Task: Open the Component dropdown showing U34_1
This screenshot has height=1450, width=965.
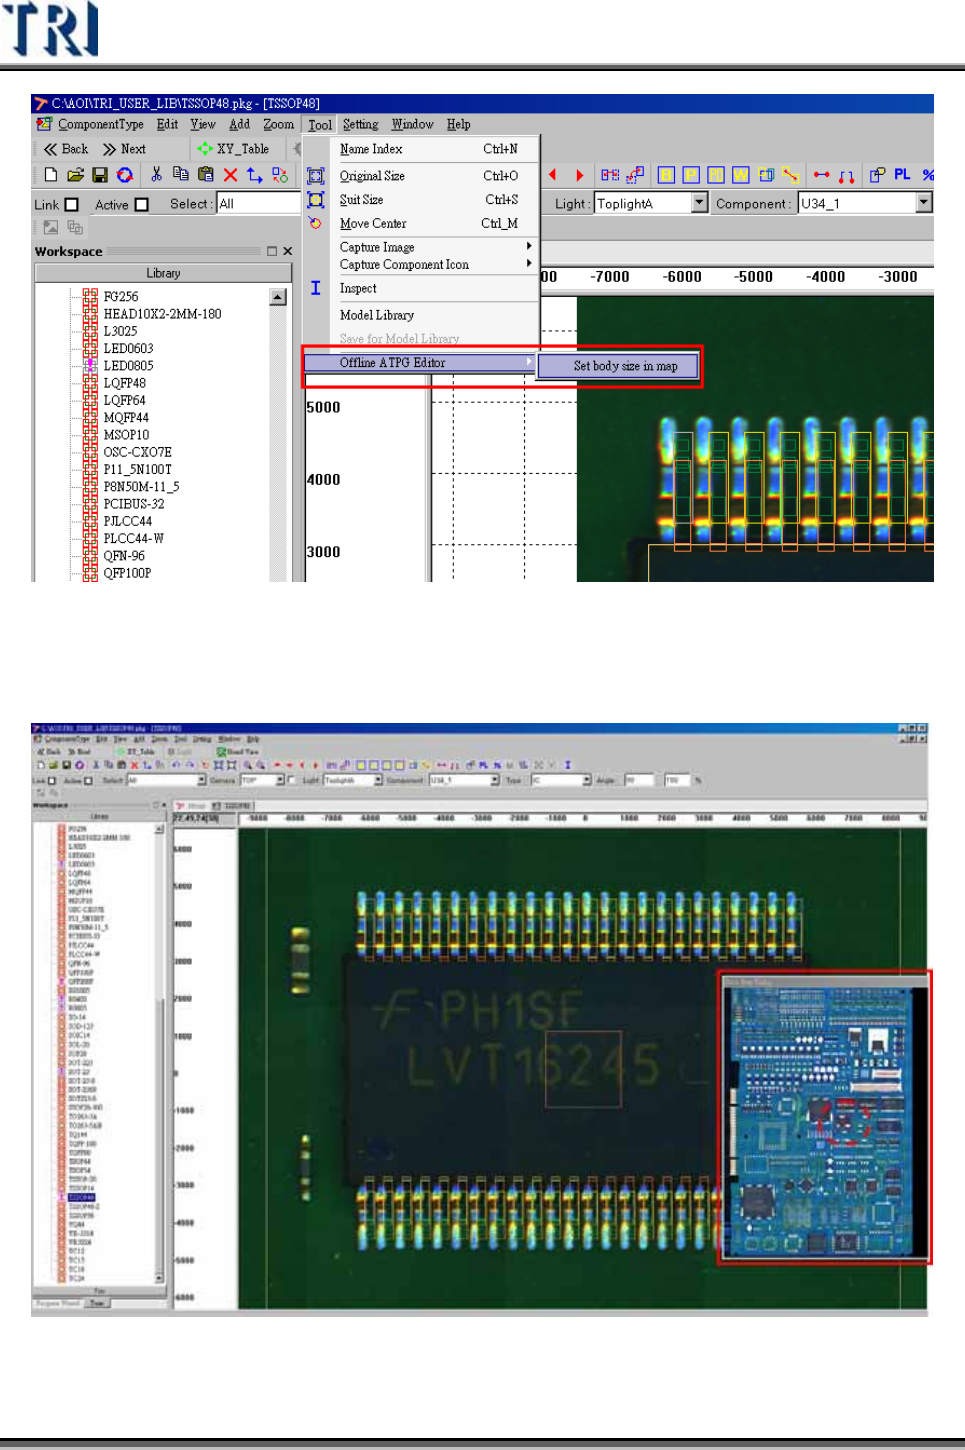Action: 923,203
